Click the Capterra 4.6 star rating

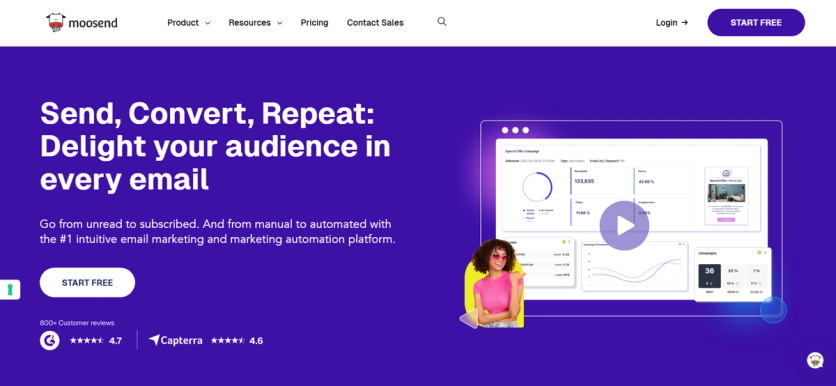(237, 340)
